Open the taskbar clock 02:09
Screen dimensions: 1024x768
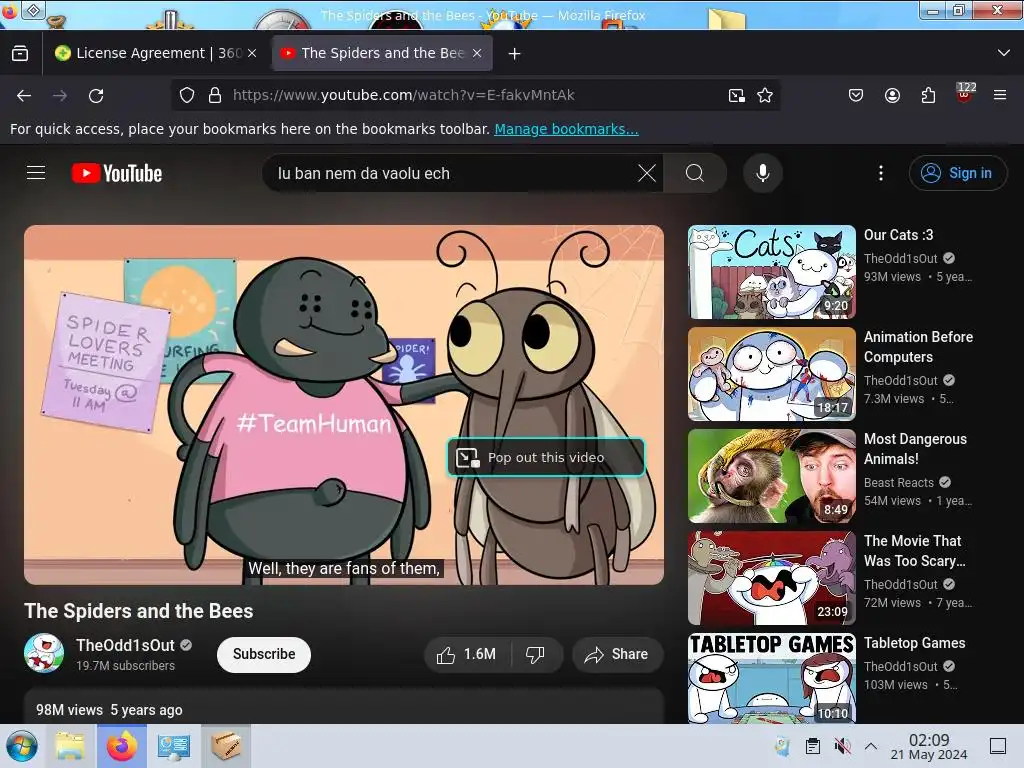click(x=929, y=746)
